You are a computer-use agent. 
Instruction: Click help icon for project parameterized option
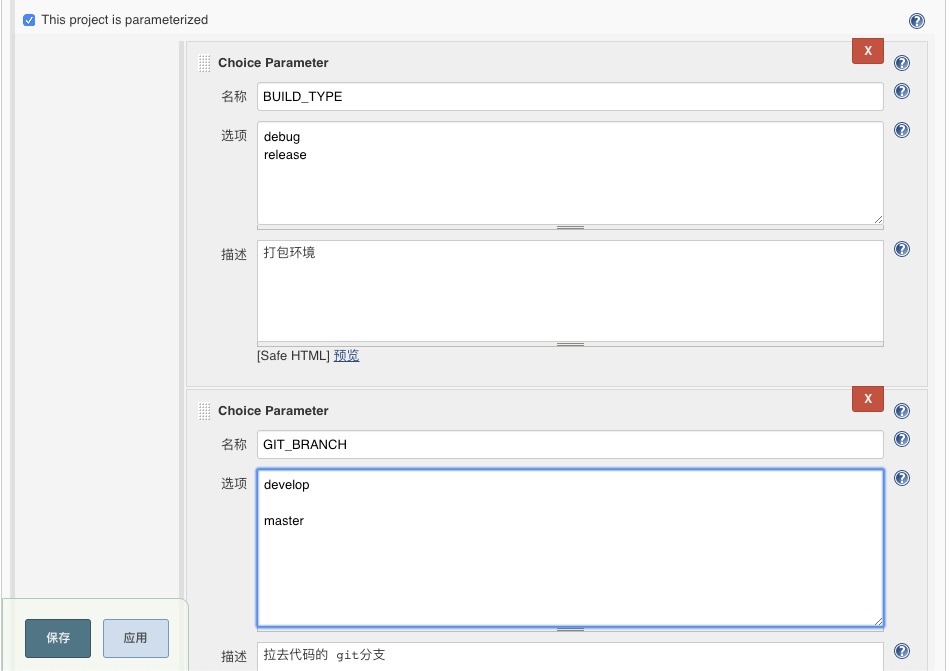[917, 21]
